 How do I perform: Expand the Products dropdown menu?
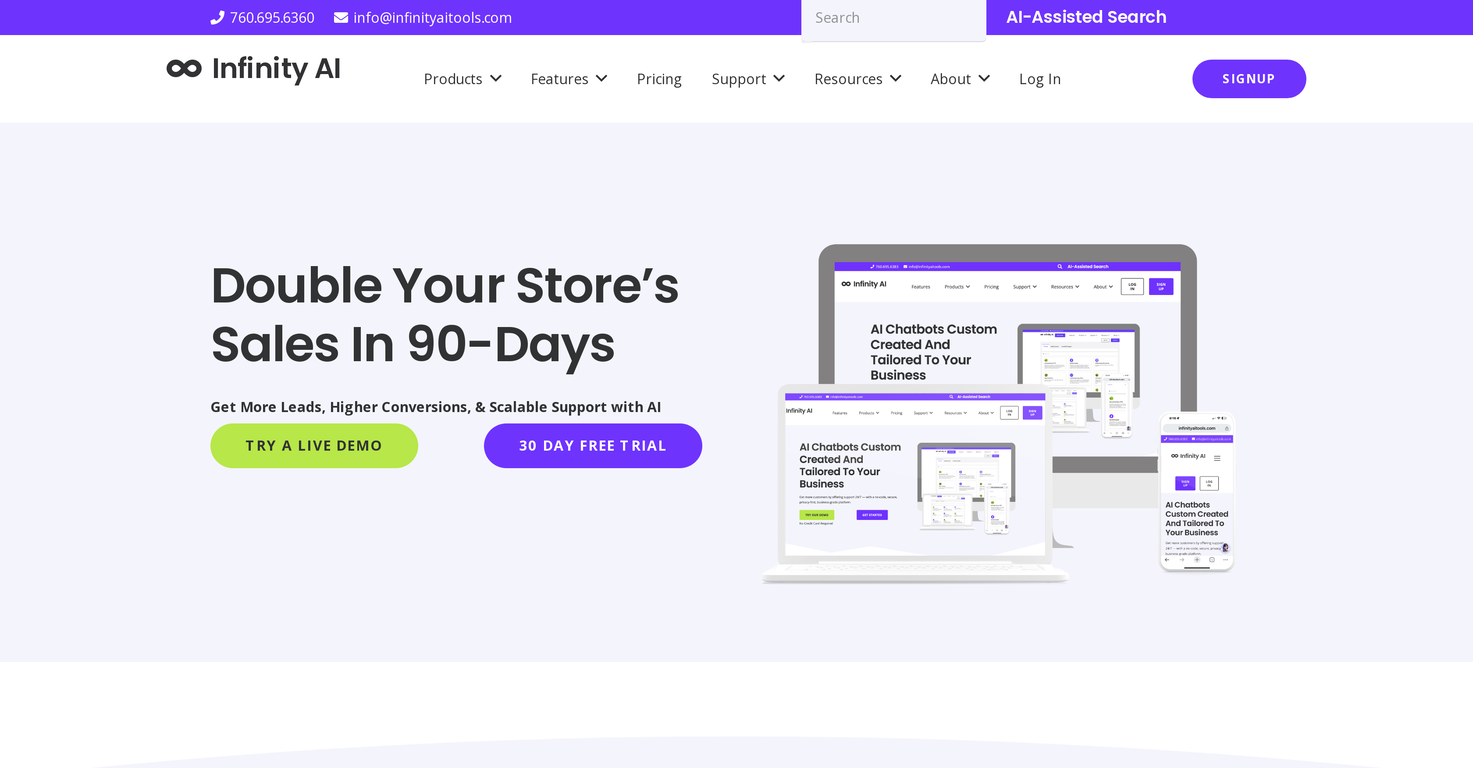tap(462, 79)
